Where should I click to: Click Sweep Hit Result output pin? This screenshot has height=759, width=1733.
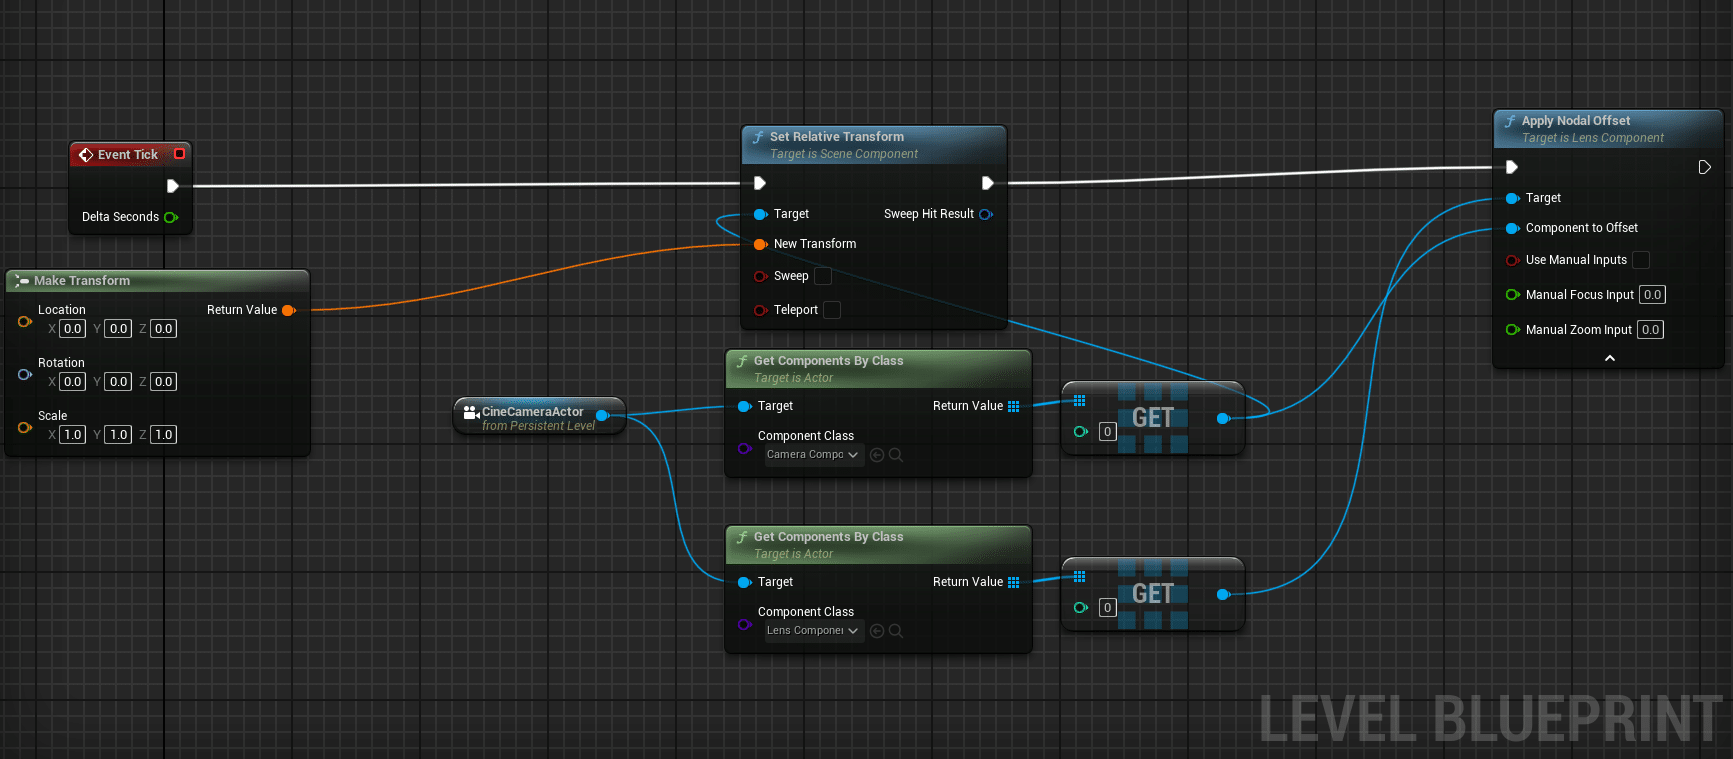click(986, 214)
